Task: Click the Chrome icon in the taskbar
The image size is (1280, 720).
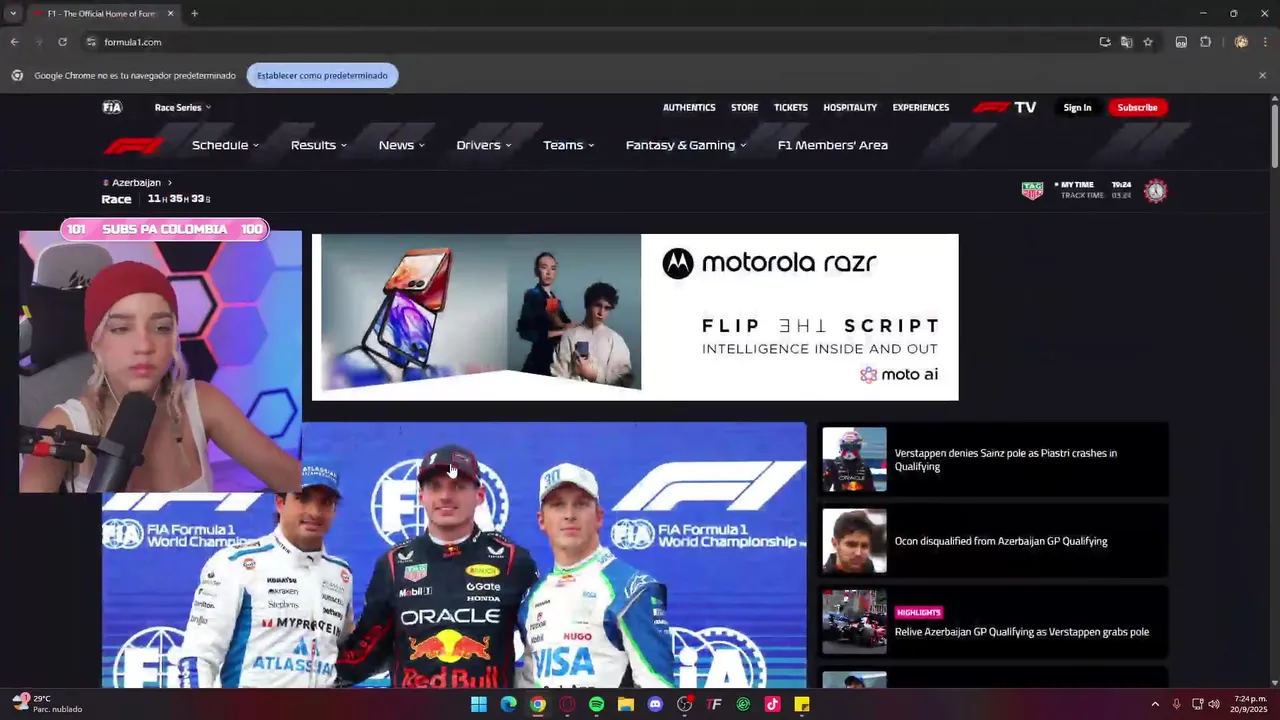Action: tap(538, 704)
